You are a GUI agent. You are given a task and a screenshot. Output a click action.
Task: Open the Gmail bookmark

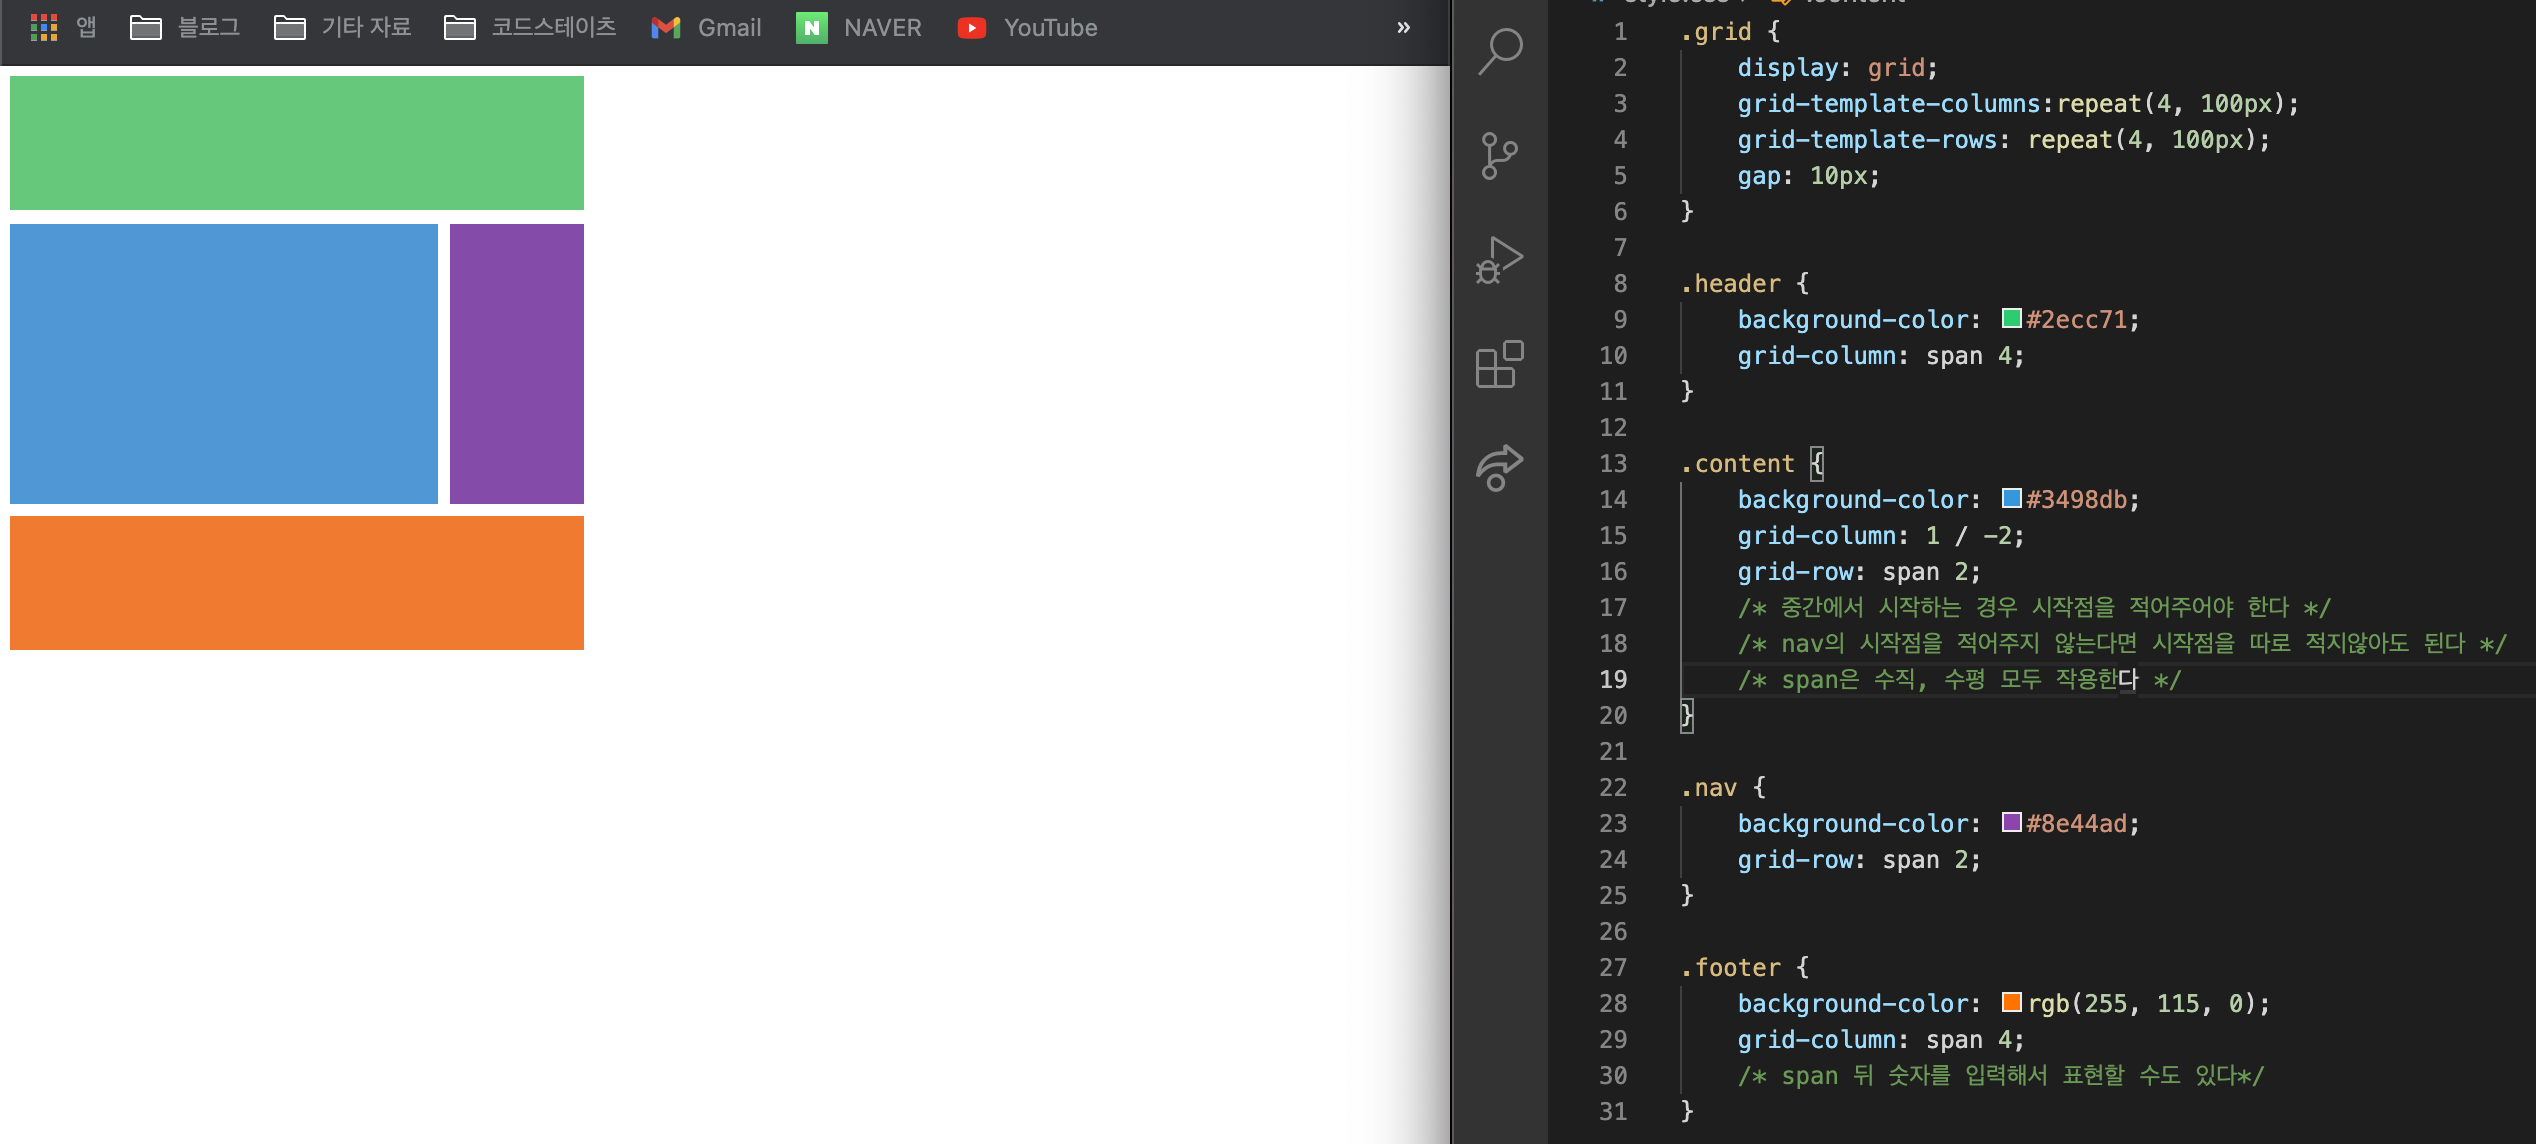(707, 28)
